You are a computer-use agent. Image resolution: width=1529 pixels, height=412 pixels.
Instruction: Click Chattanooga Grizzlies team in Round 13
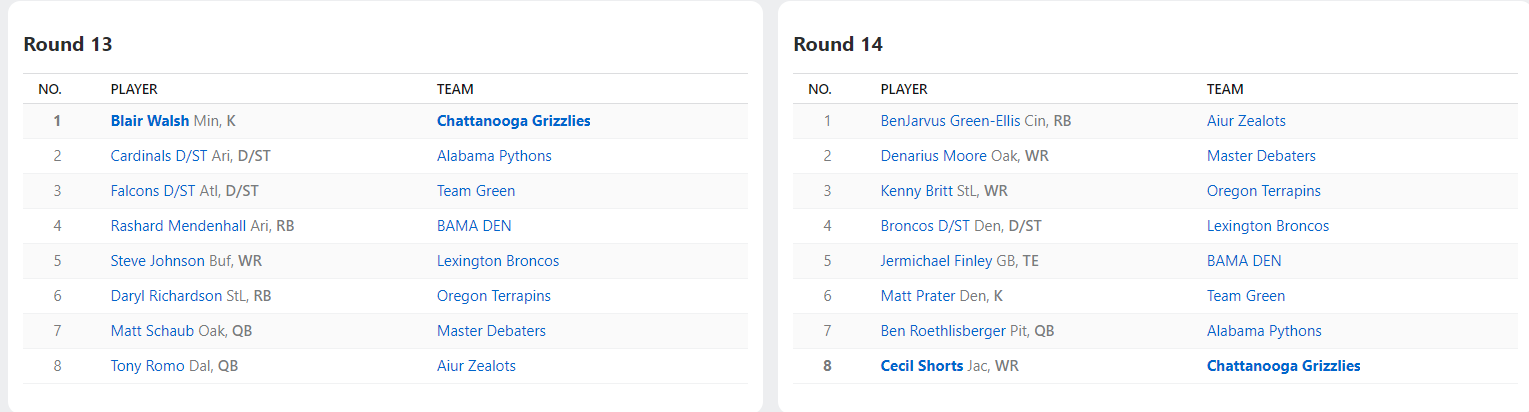pos(513,121)
